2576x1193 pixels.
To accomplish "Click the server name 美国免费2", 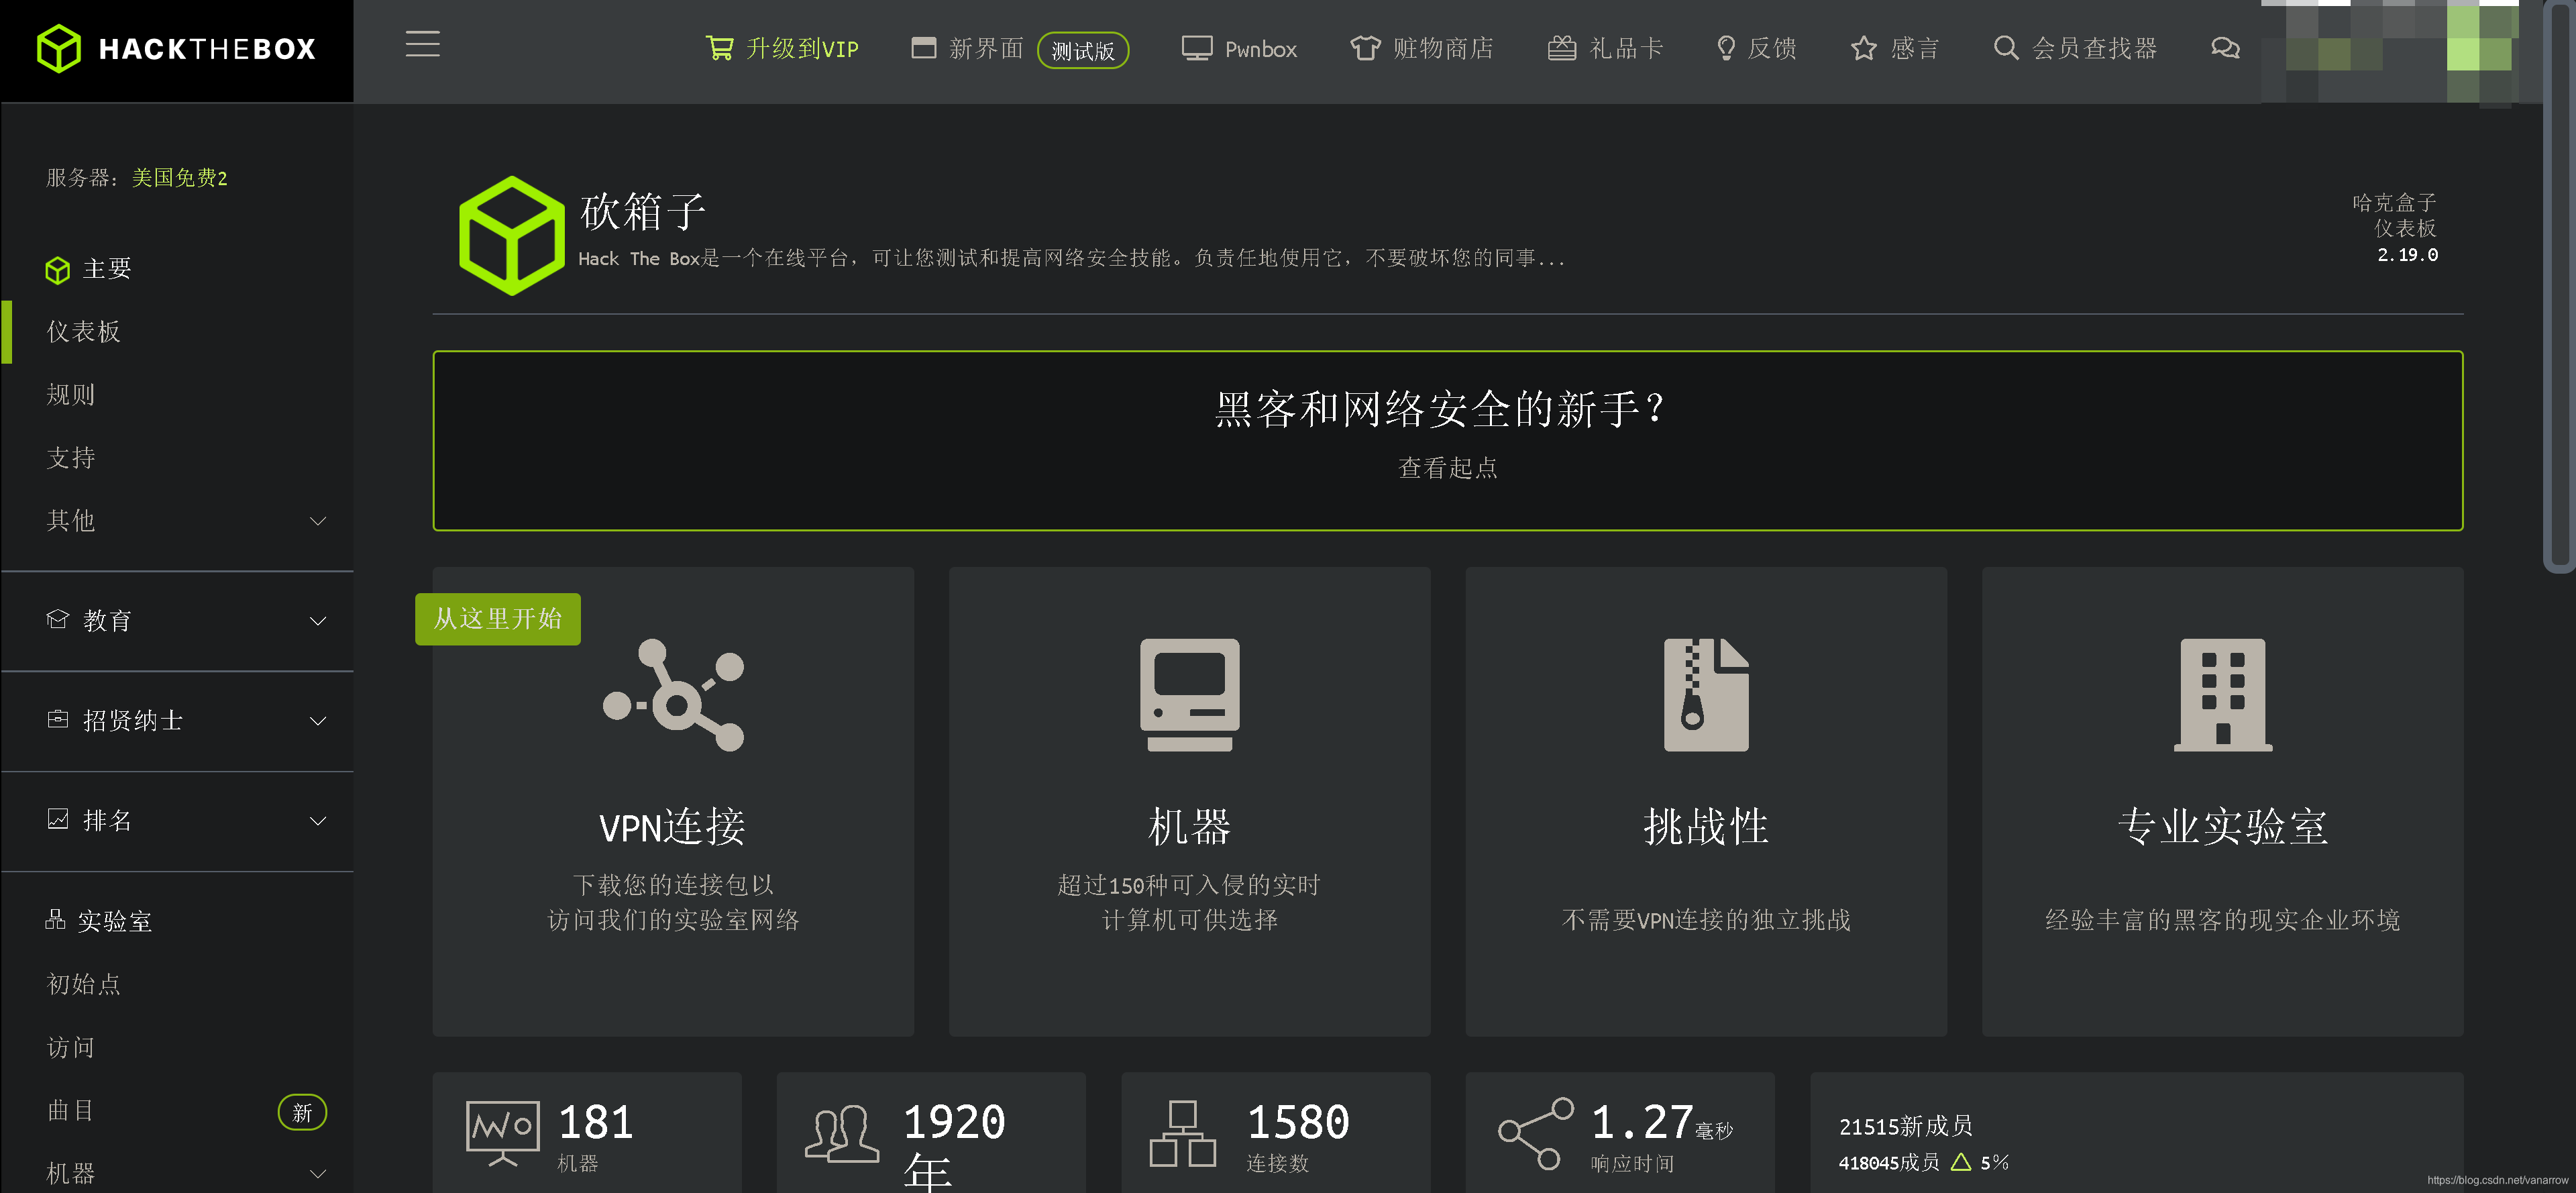I will 179,178.
